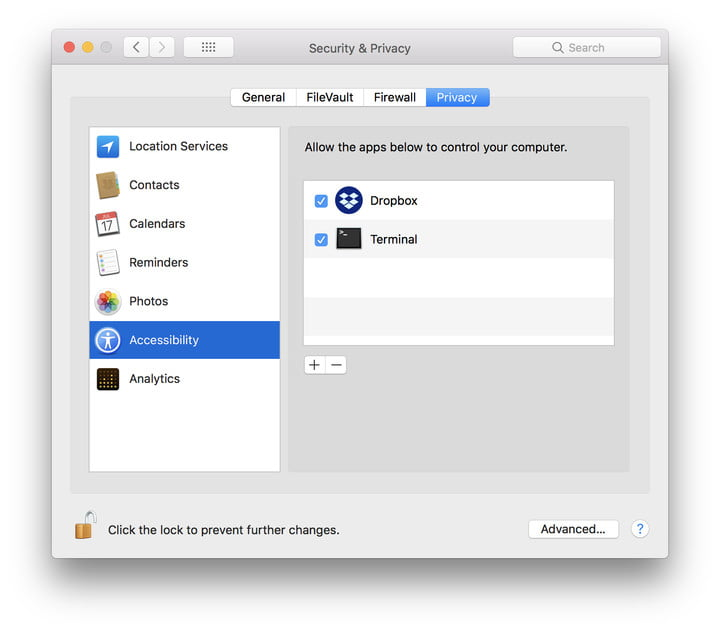Select the Terminal app icon in list
This screenshot has width=720, height=632.
point(349,239)
